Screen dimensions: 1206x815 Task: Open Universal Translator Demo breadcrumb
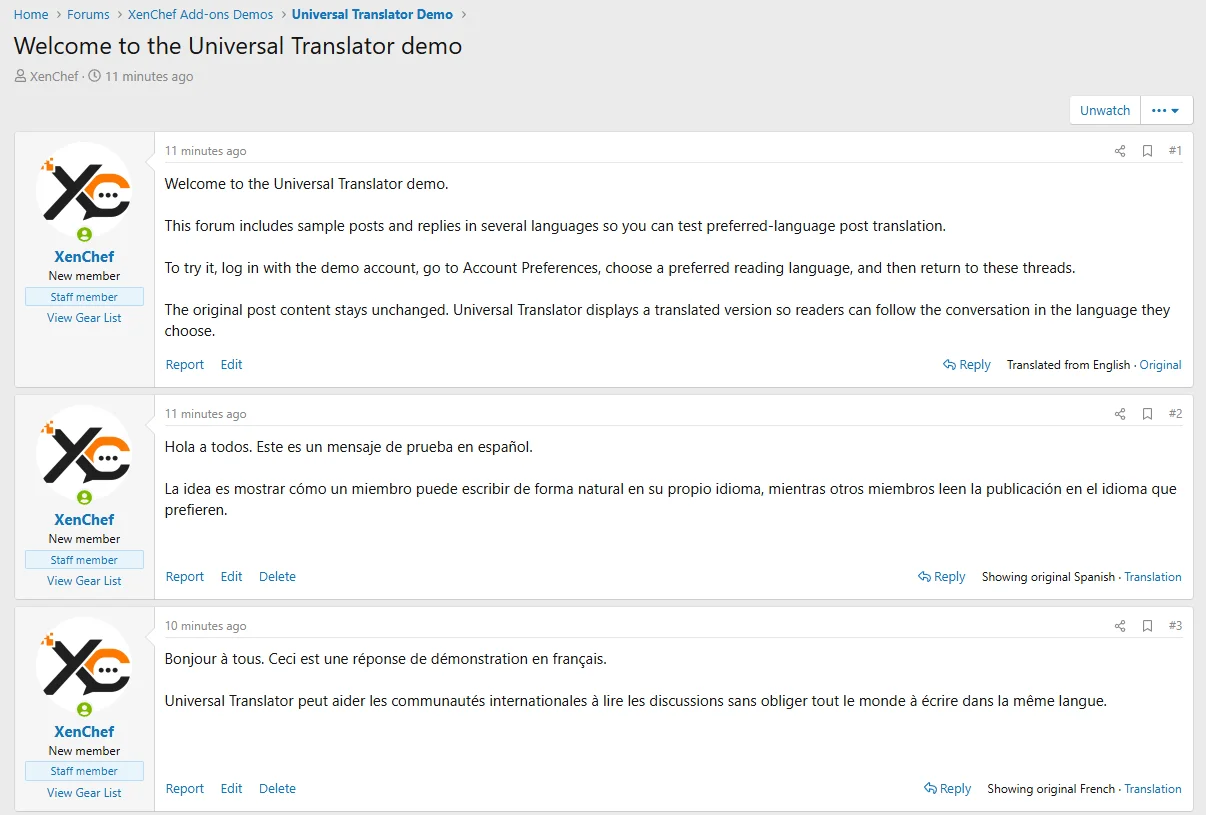pos(372,14)
